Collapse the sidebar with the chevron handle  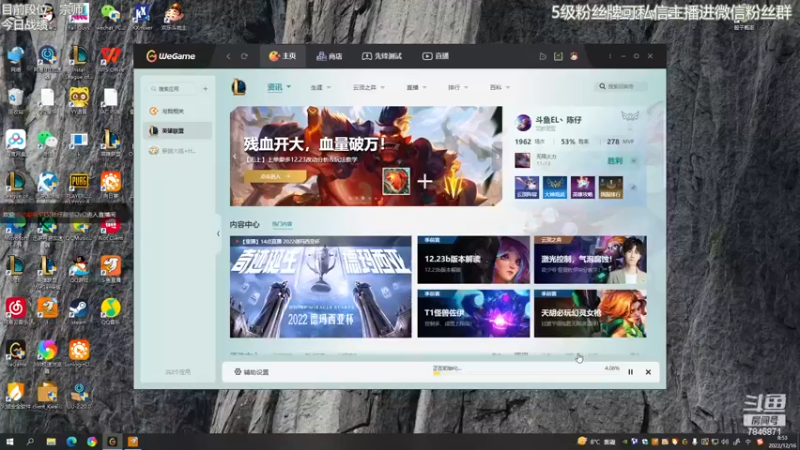pyautogui.click(x=218, y=234)
